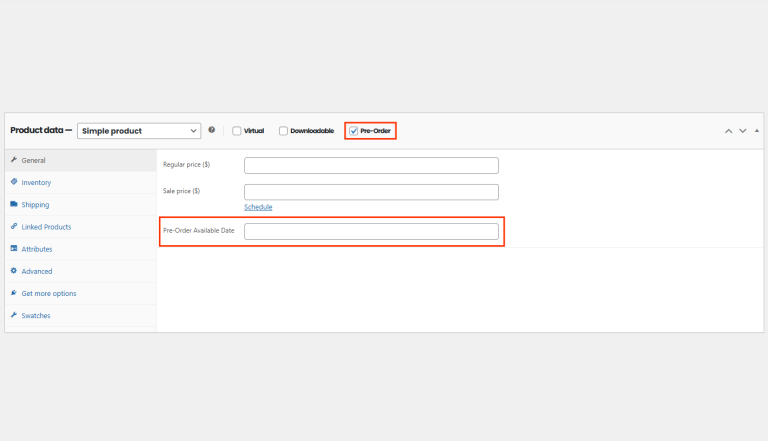Click the Inventory tag icon
Screen dimensions: 768x441
[x=14, y=182]
